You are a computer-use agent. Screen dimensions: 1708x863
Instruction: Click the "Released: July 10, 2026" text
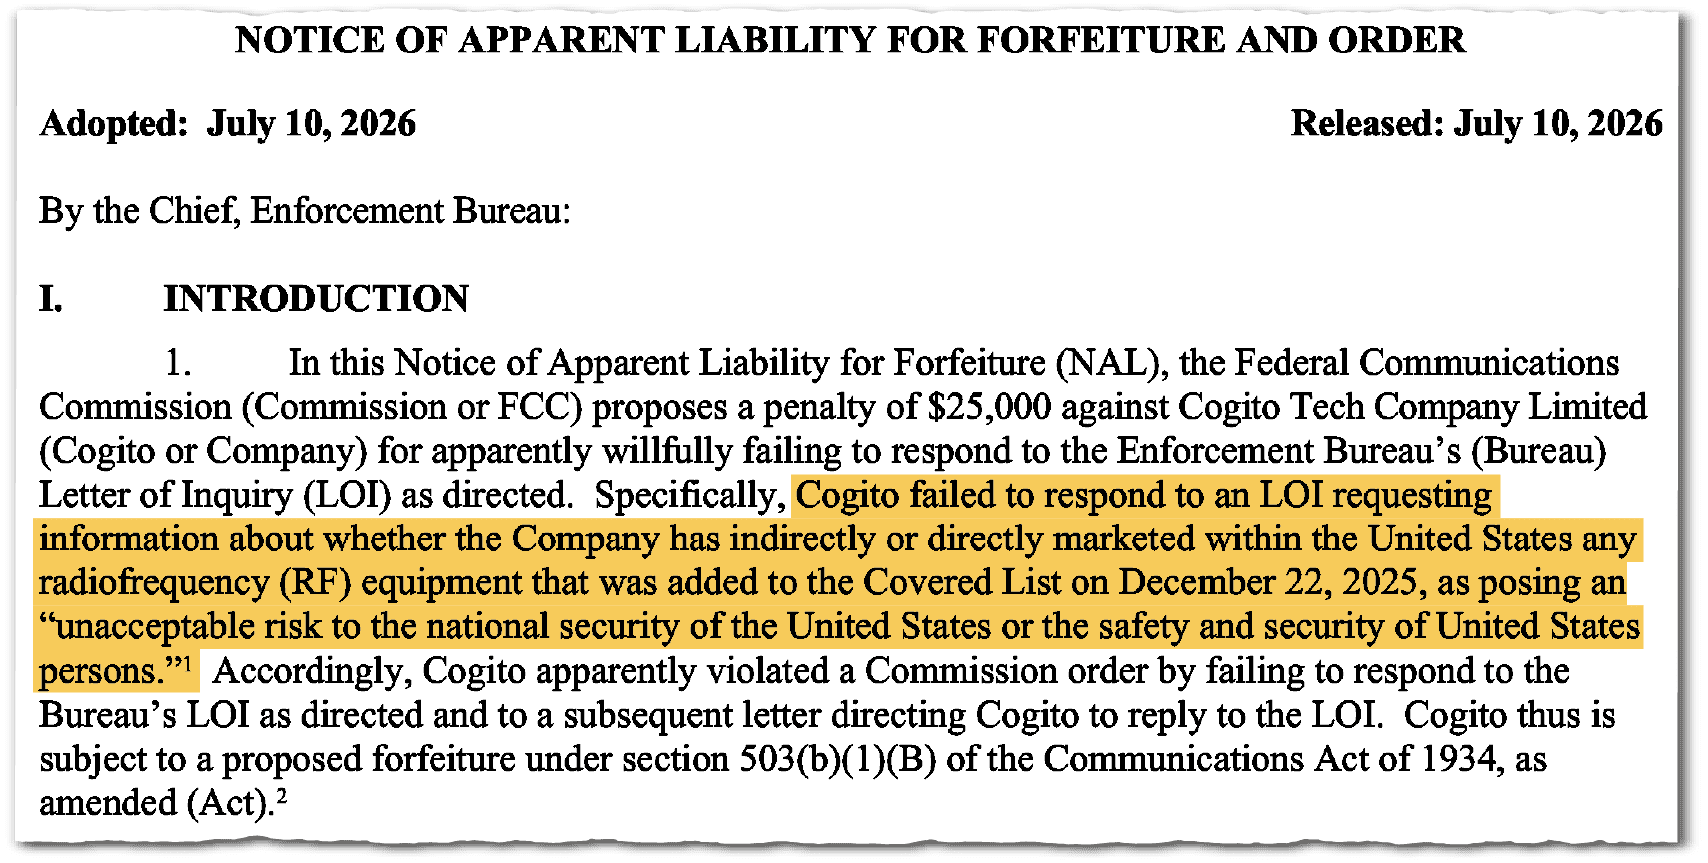(x=1476, y=124)
